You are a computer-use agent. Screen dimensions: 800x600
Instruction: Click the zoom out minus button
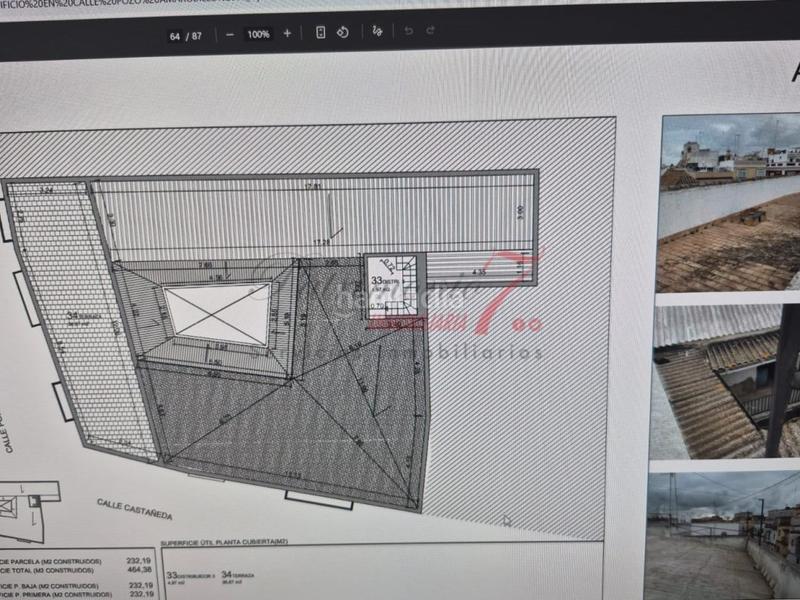click(x=230, y=34)
